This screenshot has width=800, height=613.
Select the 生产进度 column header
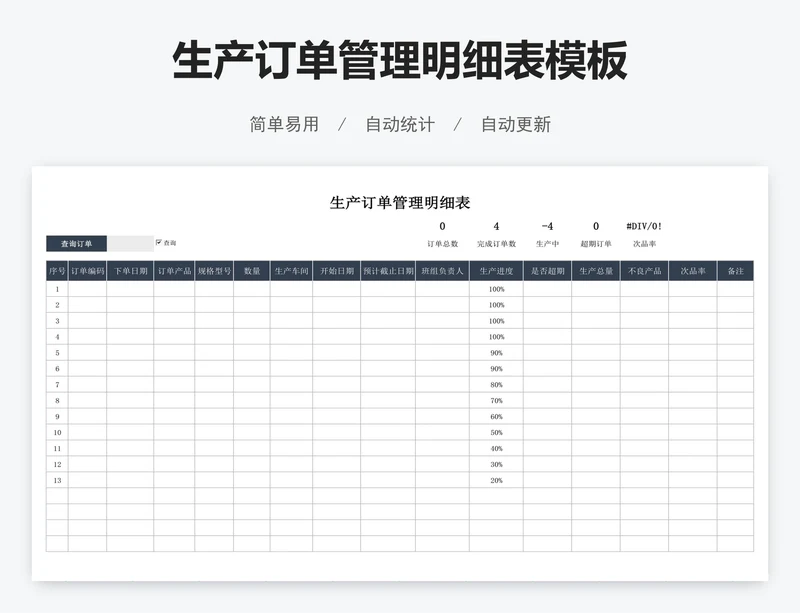(496, 271)
